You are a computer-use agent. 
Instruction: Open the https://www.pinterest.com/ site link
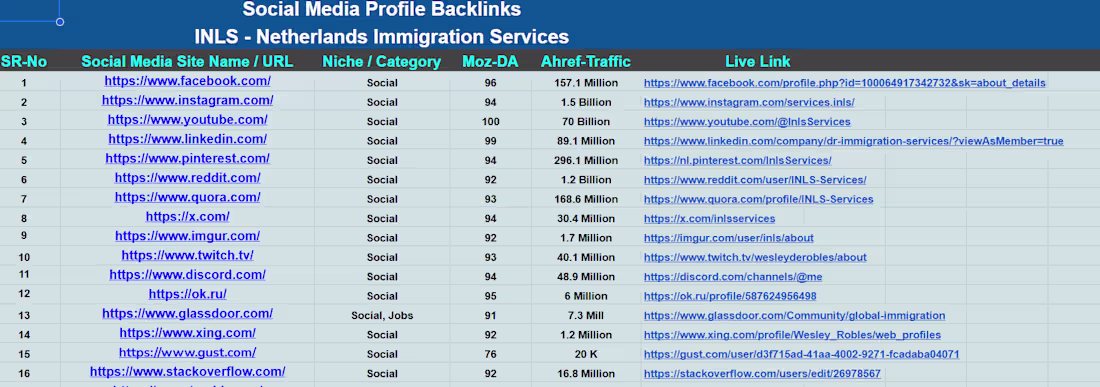(x=187, y=159)
